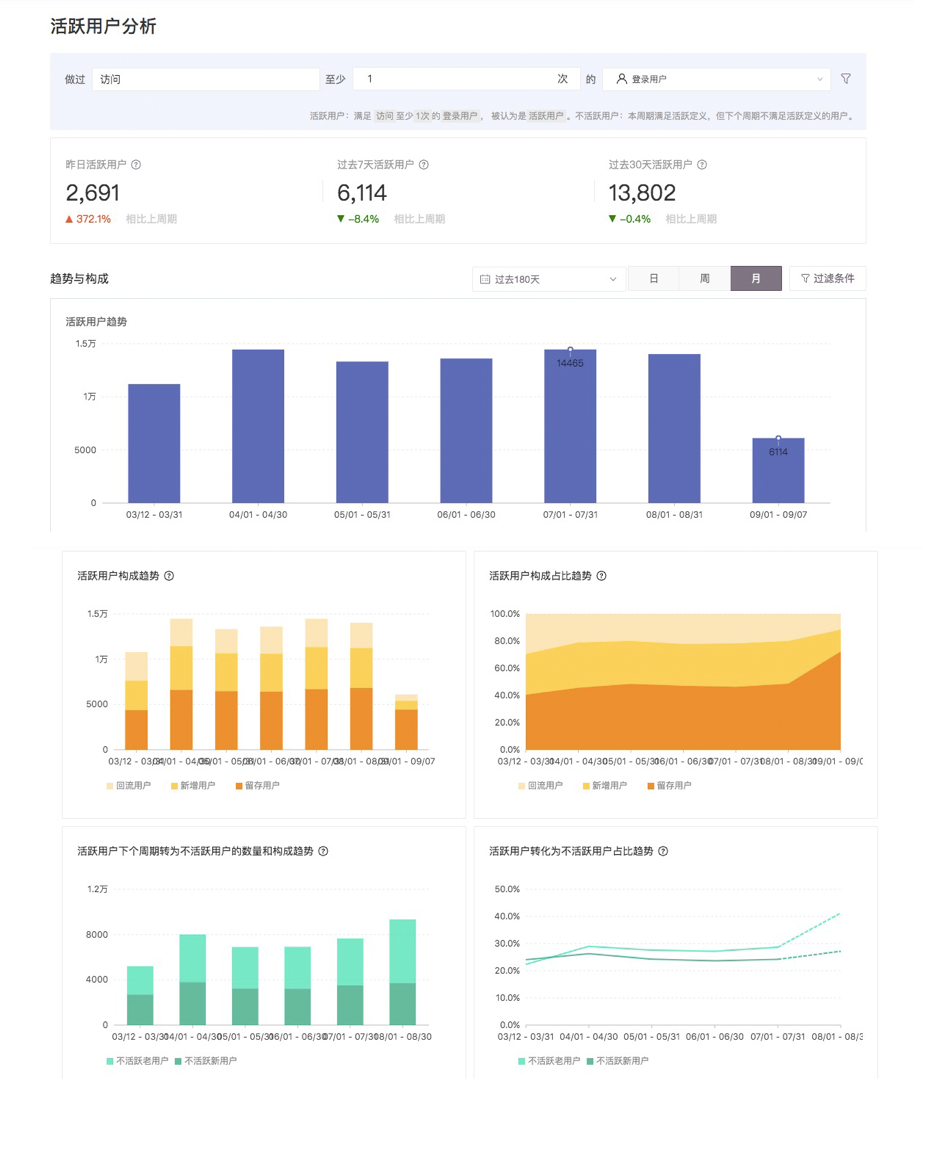Image resolution: width=939 pixels, height=1175 pixels.
Task: Click the filter funnel icon beside 登录用户
Action: click(x=846, y=79)
